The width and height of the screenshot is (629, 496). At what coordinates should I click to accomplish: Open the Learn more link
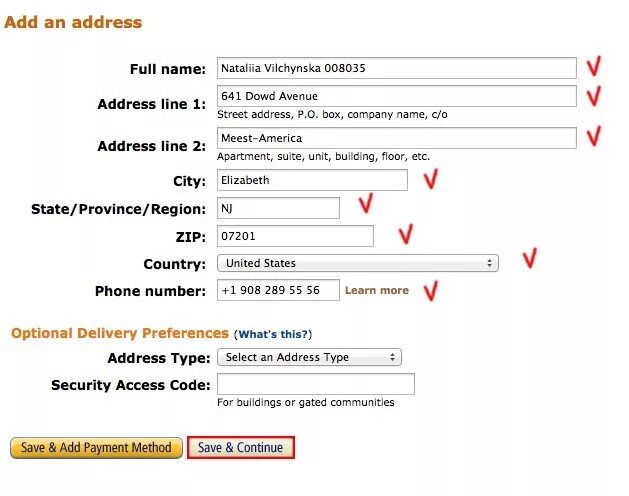pos(377,290)
